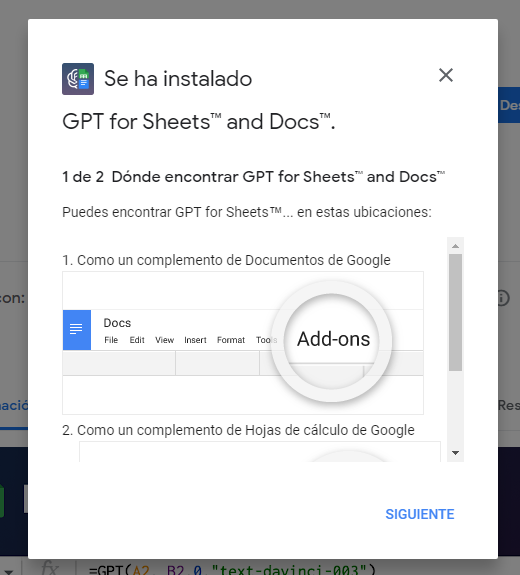
Task: Switch to the partially visible Res tab
Action: coord(509,405)
